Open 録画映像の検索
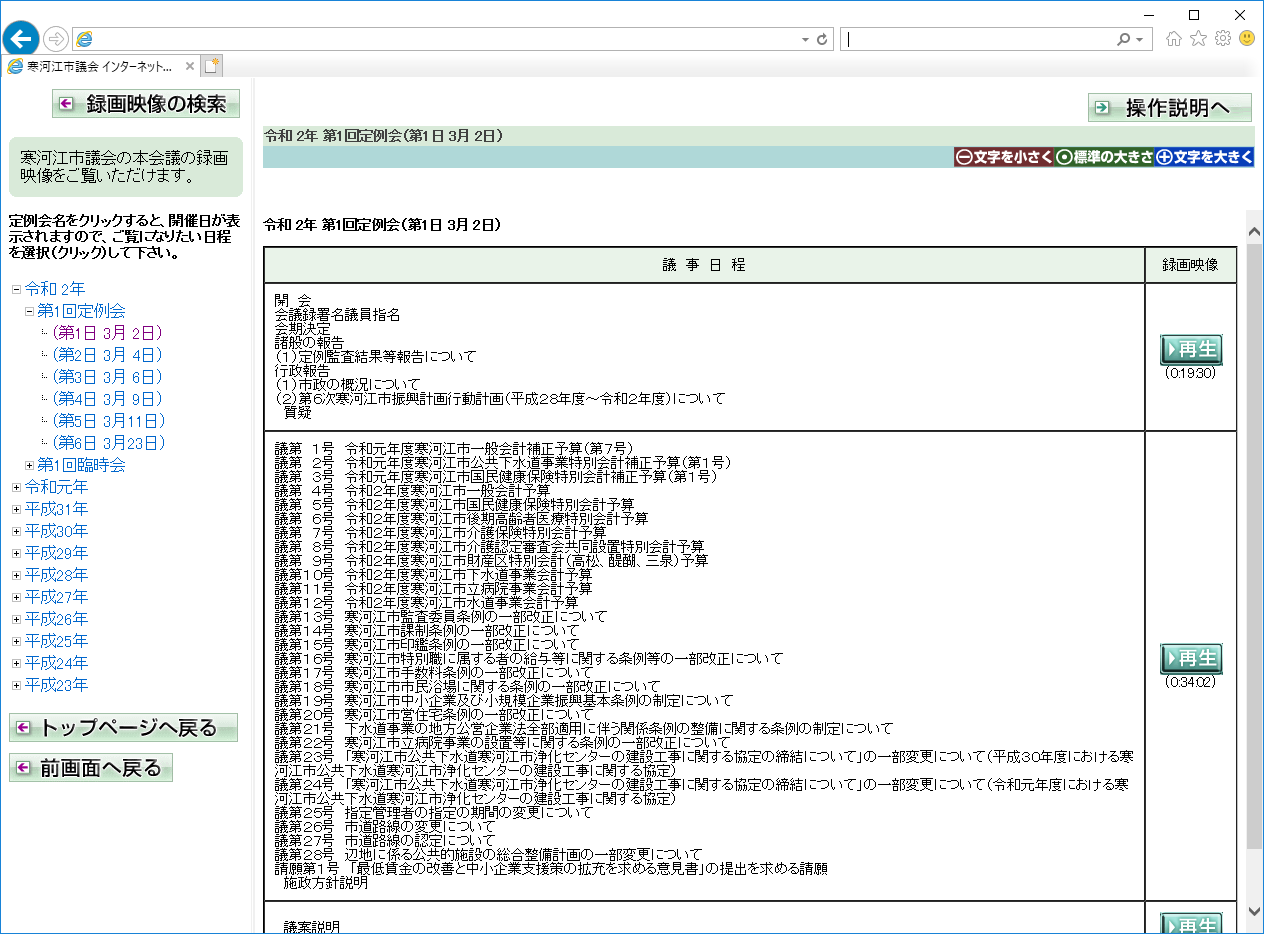This screenshot has height=934, width=1264. 146,103
